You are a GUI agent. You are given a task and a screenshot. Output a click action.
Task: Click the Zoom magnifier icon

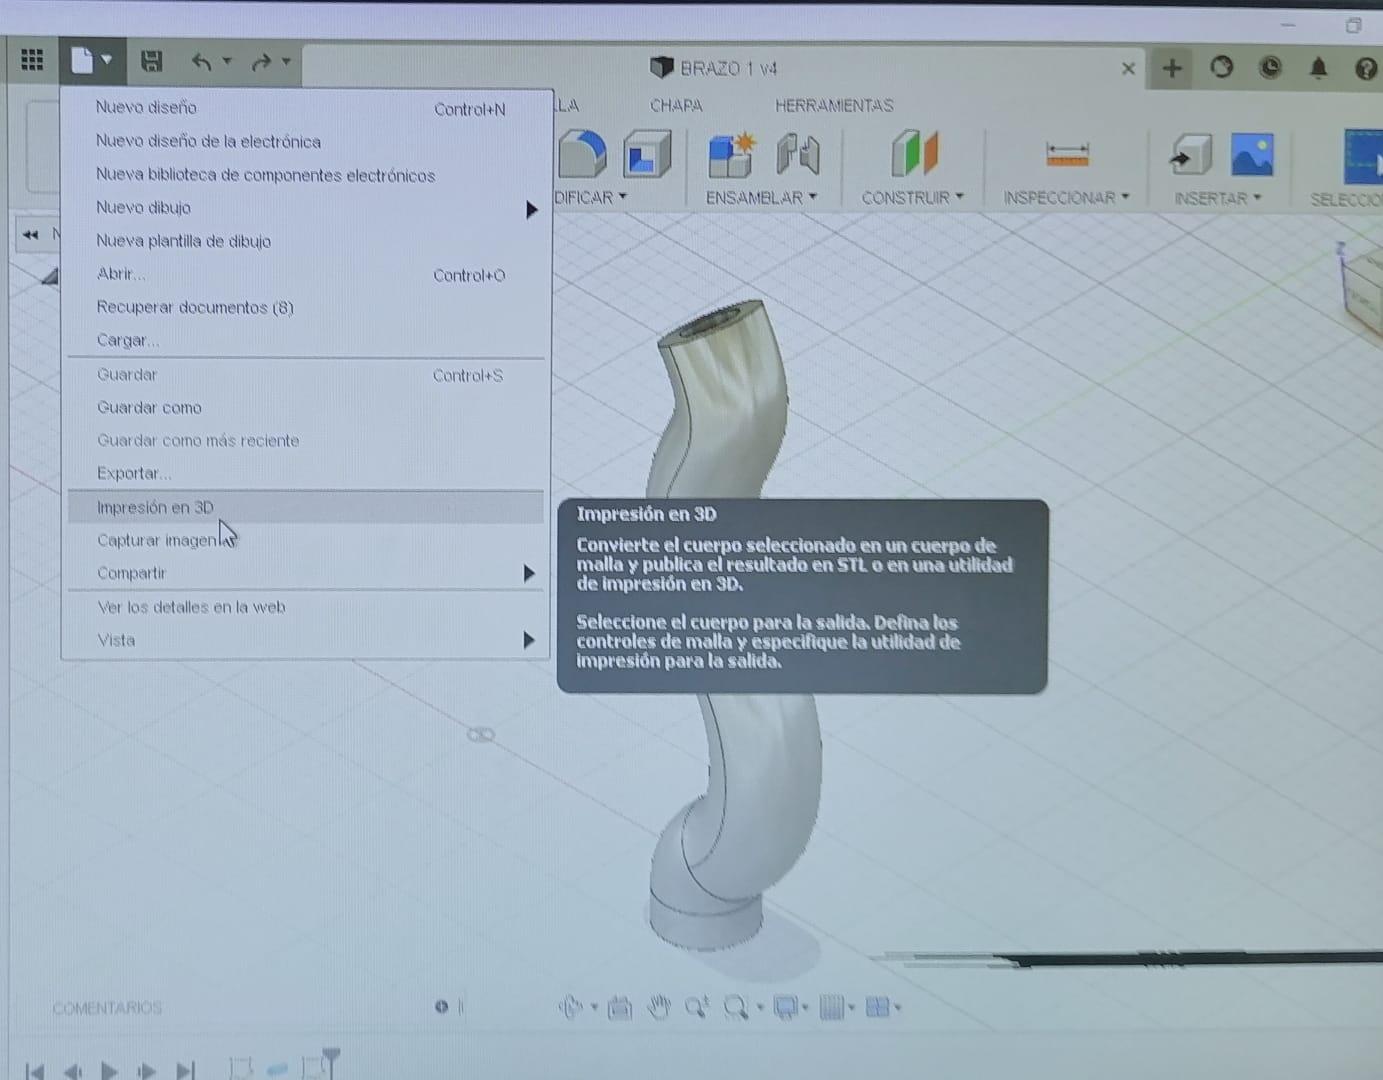pos(696,1007)
